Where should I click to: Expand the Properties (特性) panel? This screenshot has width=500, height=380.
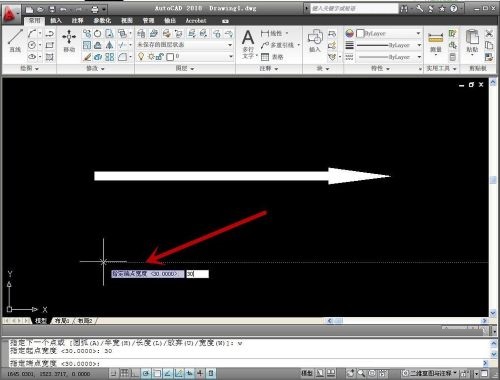(380, 69)
